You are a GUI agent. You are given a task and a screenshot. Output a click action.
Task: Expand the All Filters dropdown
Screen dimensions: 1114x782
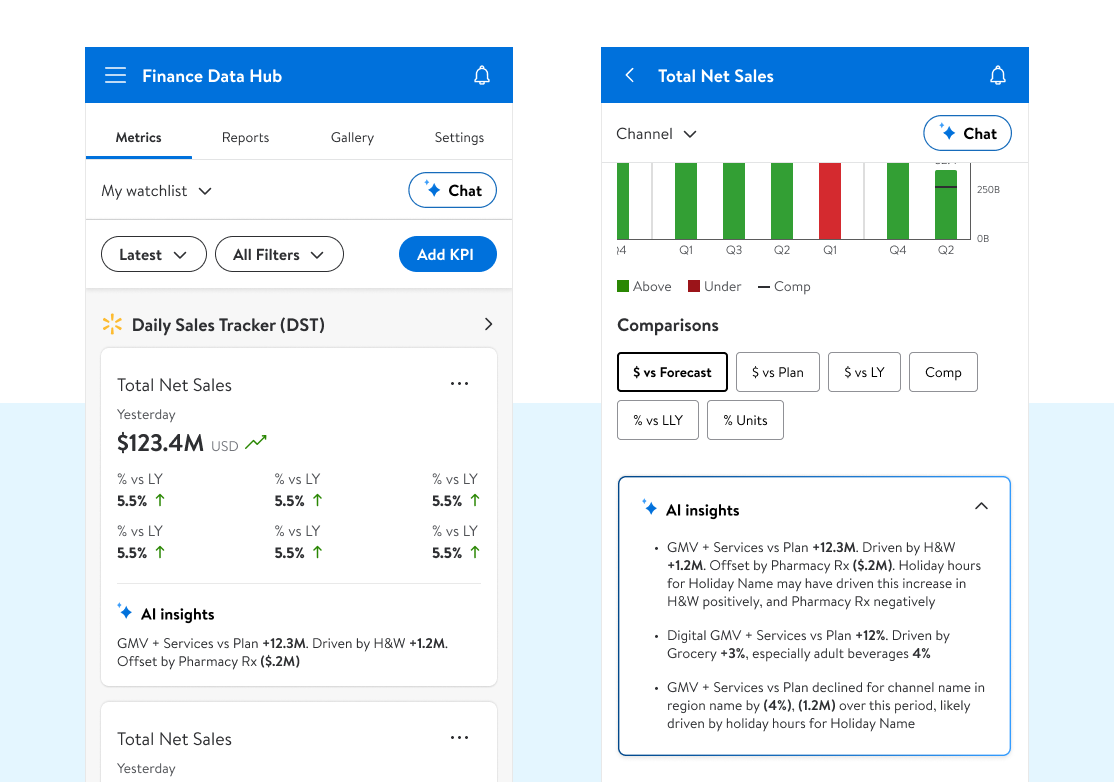coord(279,255)
